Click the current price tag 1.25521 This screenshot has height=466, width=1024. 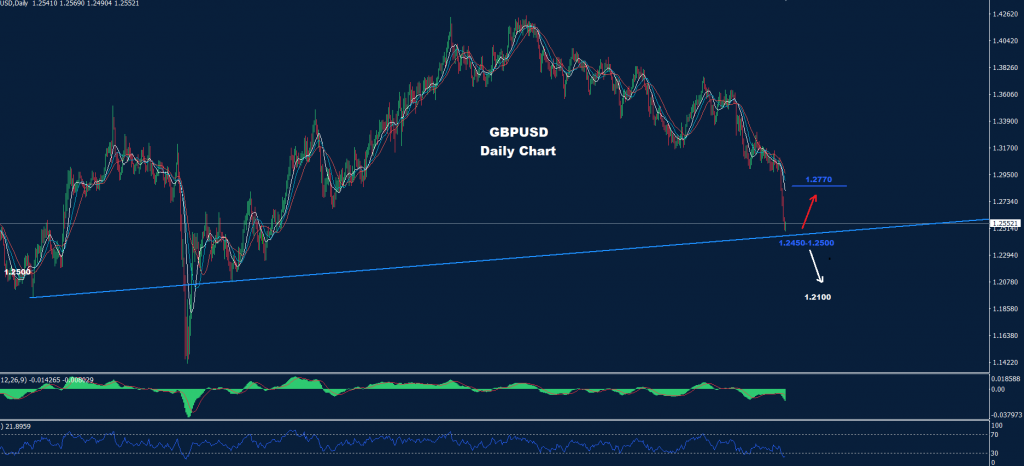coord(1007,223)
